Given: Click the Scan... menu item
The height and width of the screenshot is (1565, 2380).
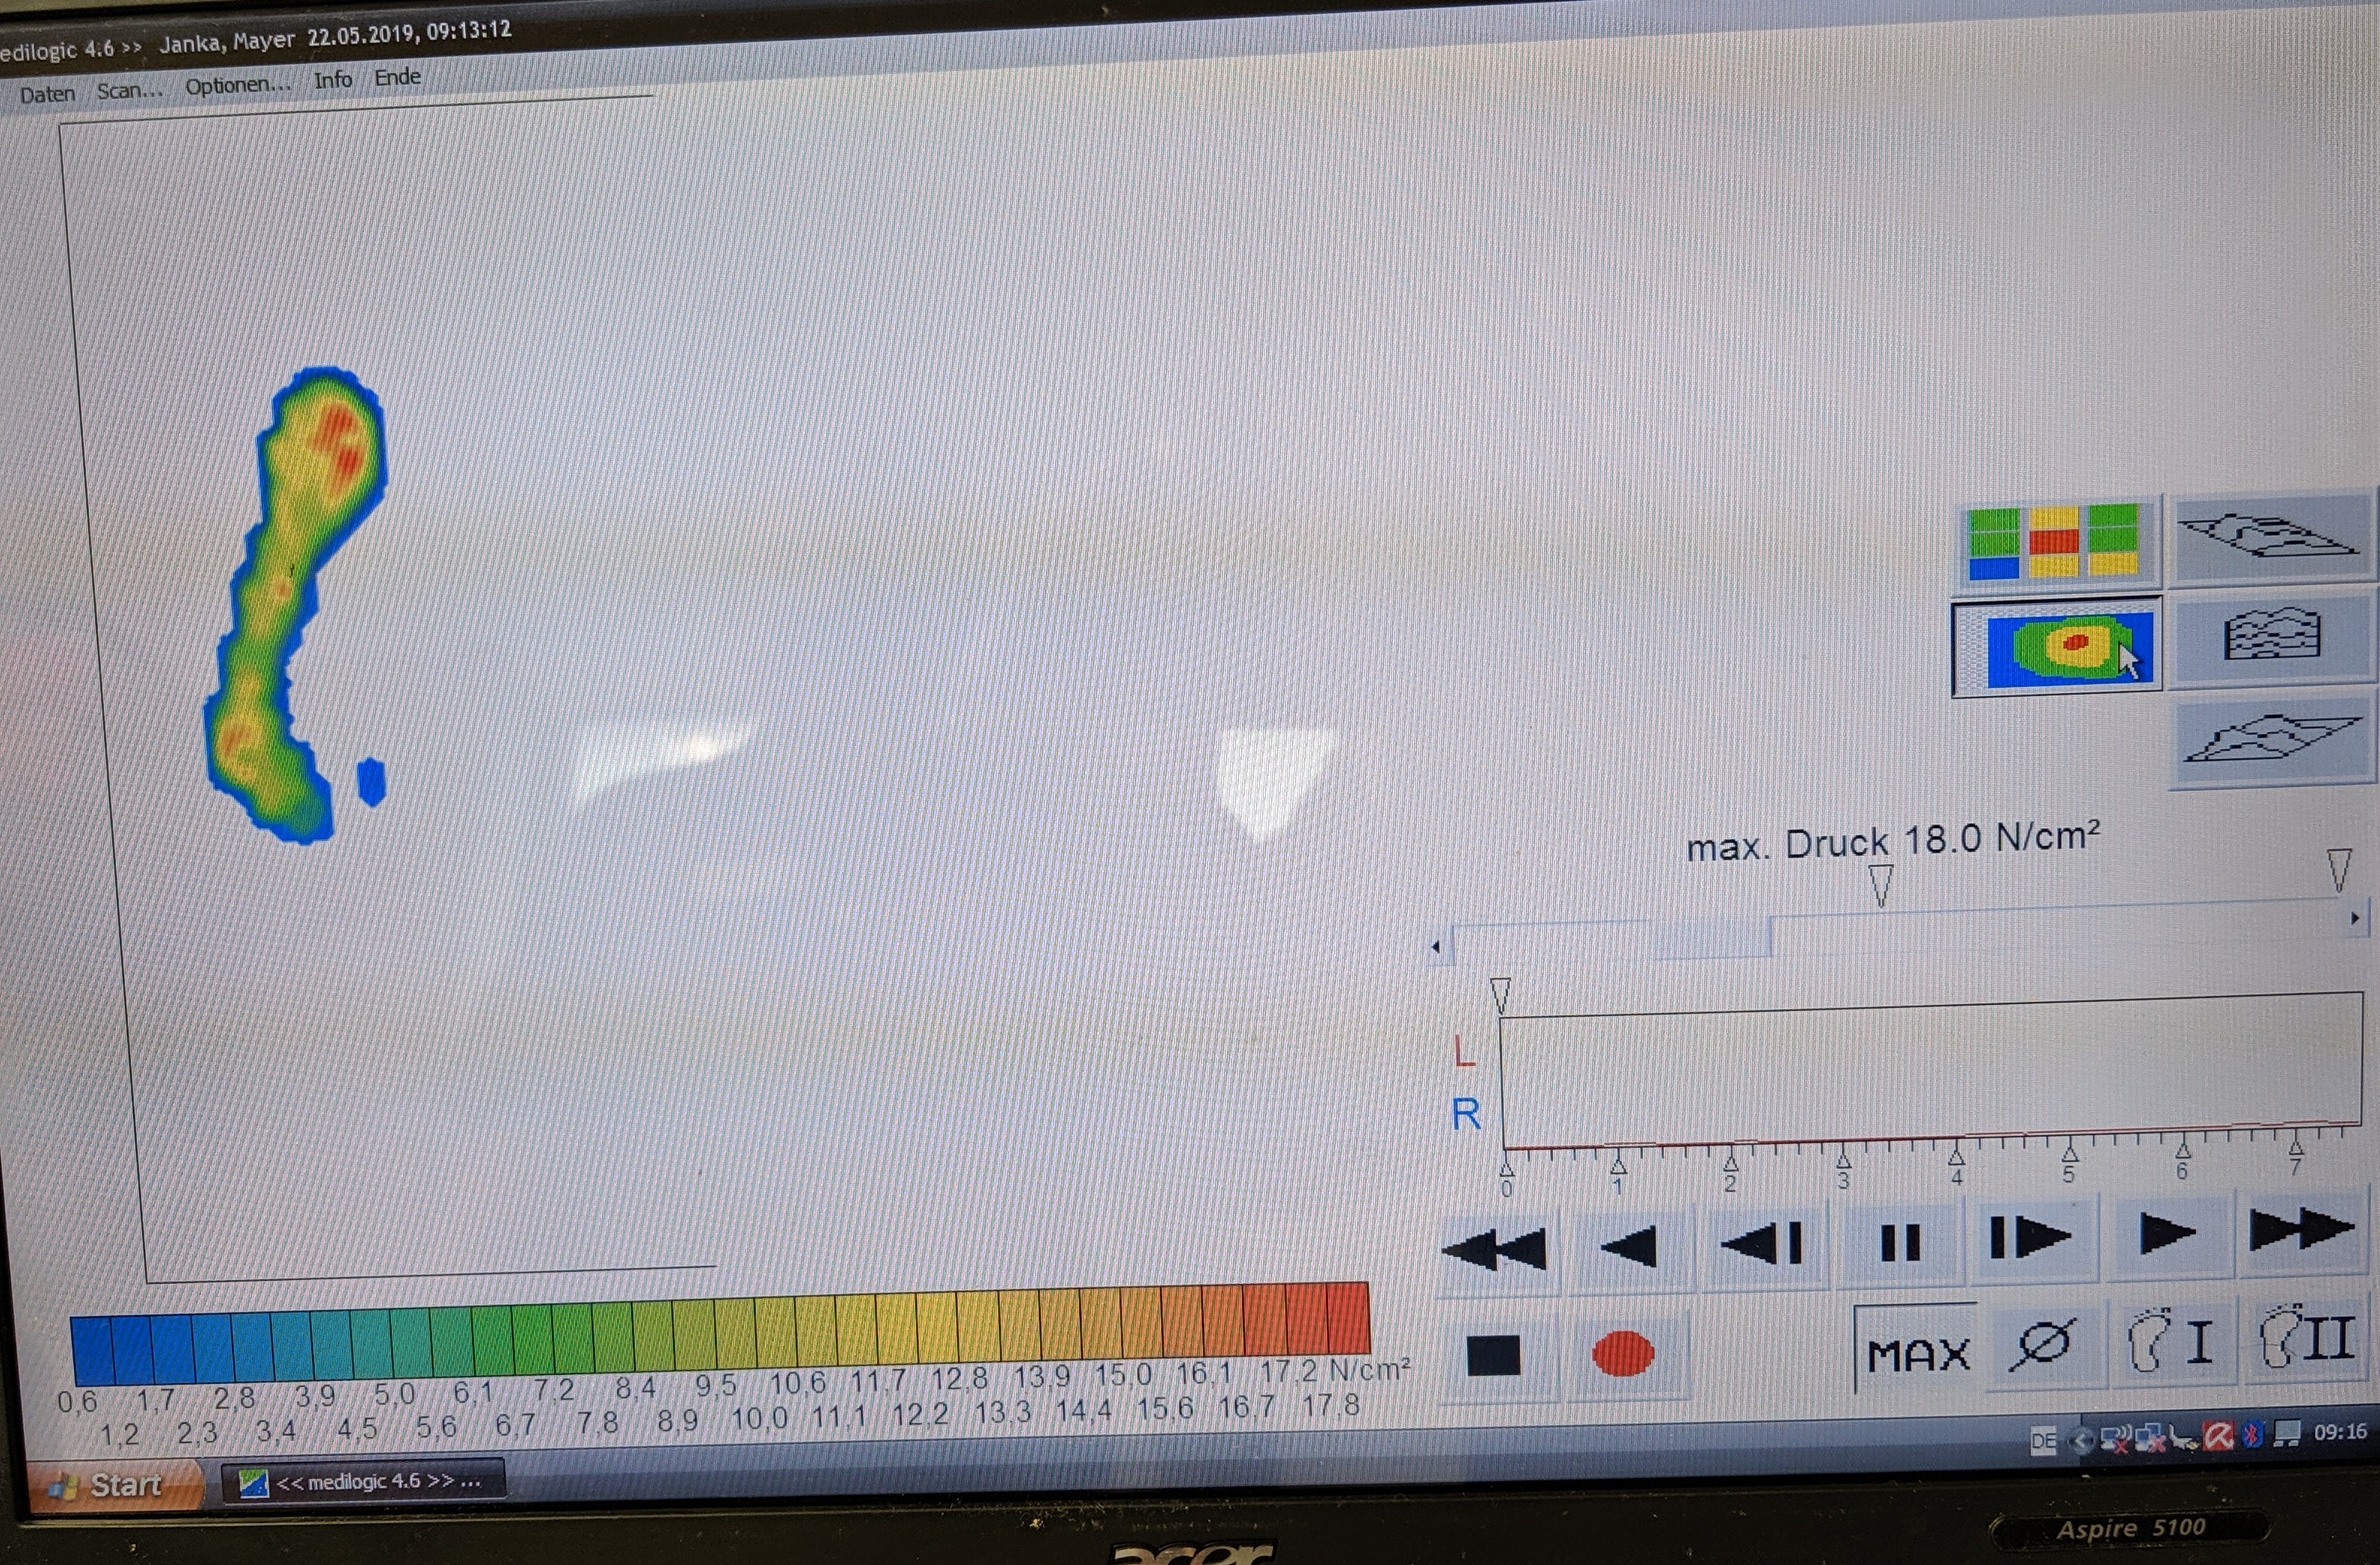Looking at the screenshot, I should (x=129, y=91).
